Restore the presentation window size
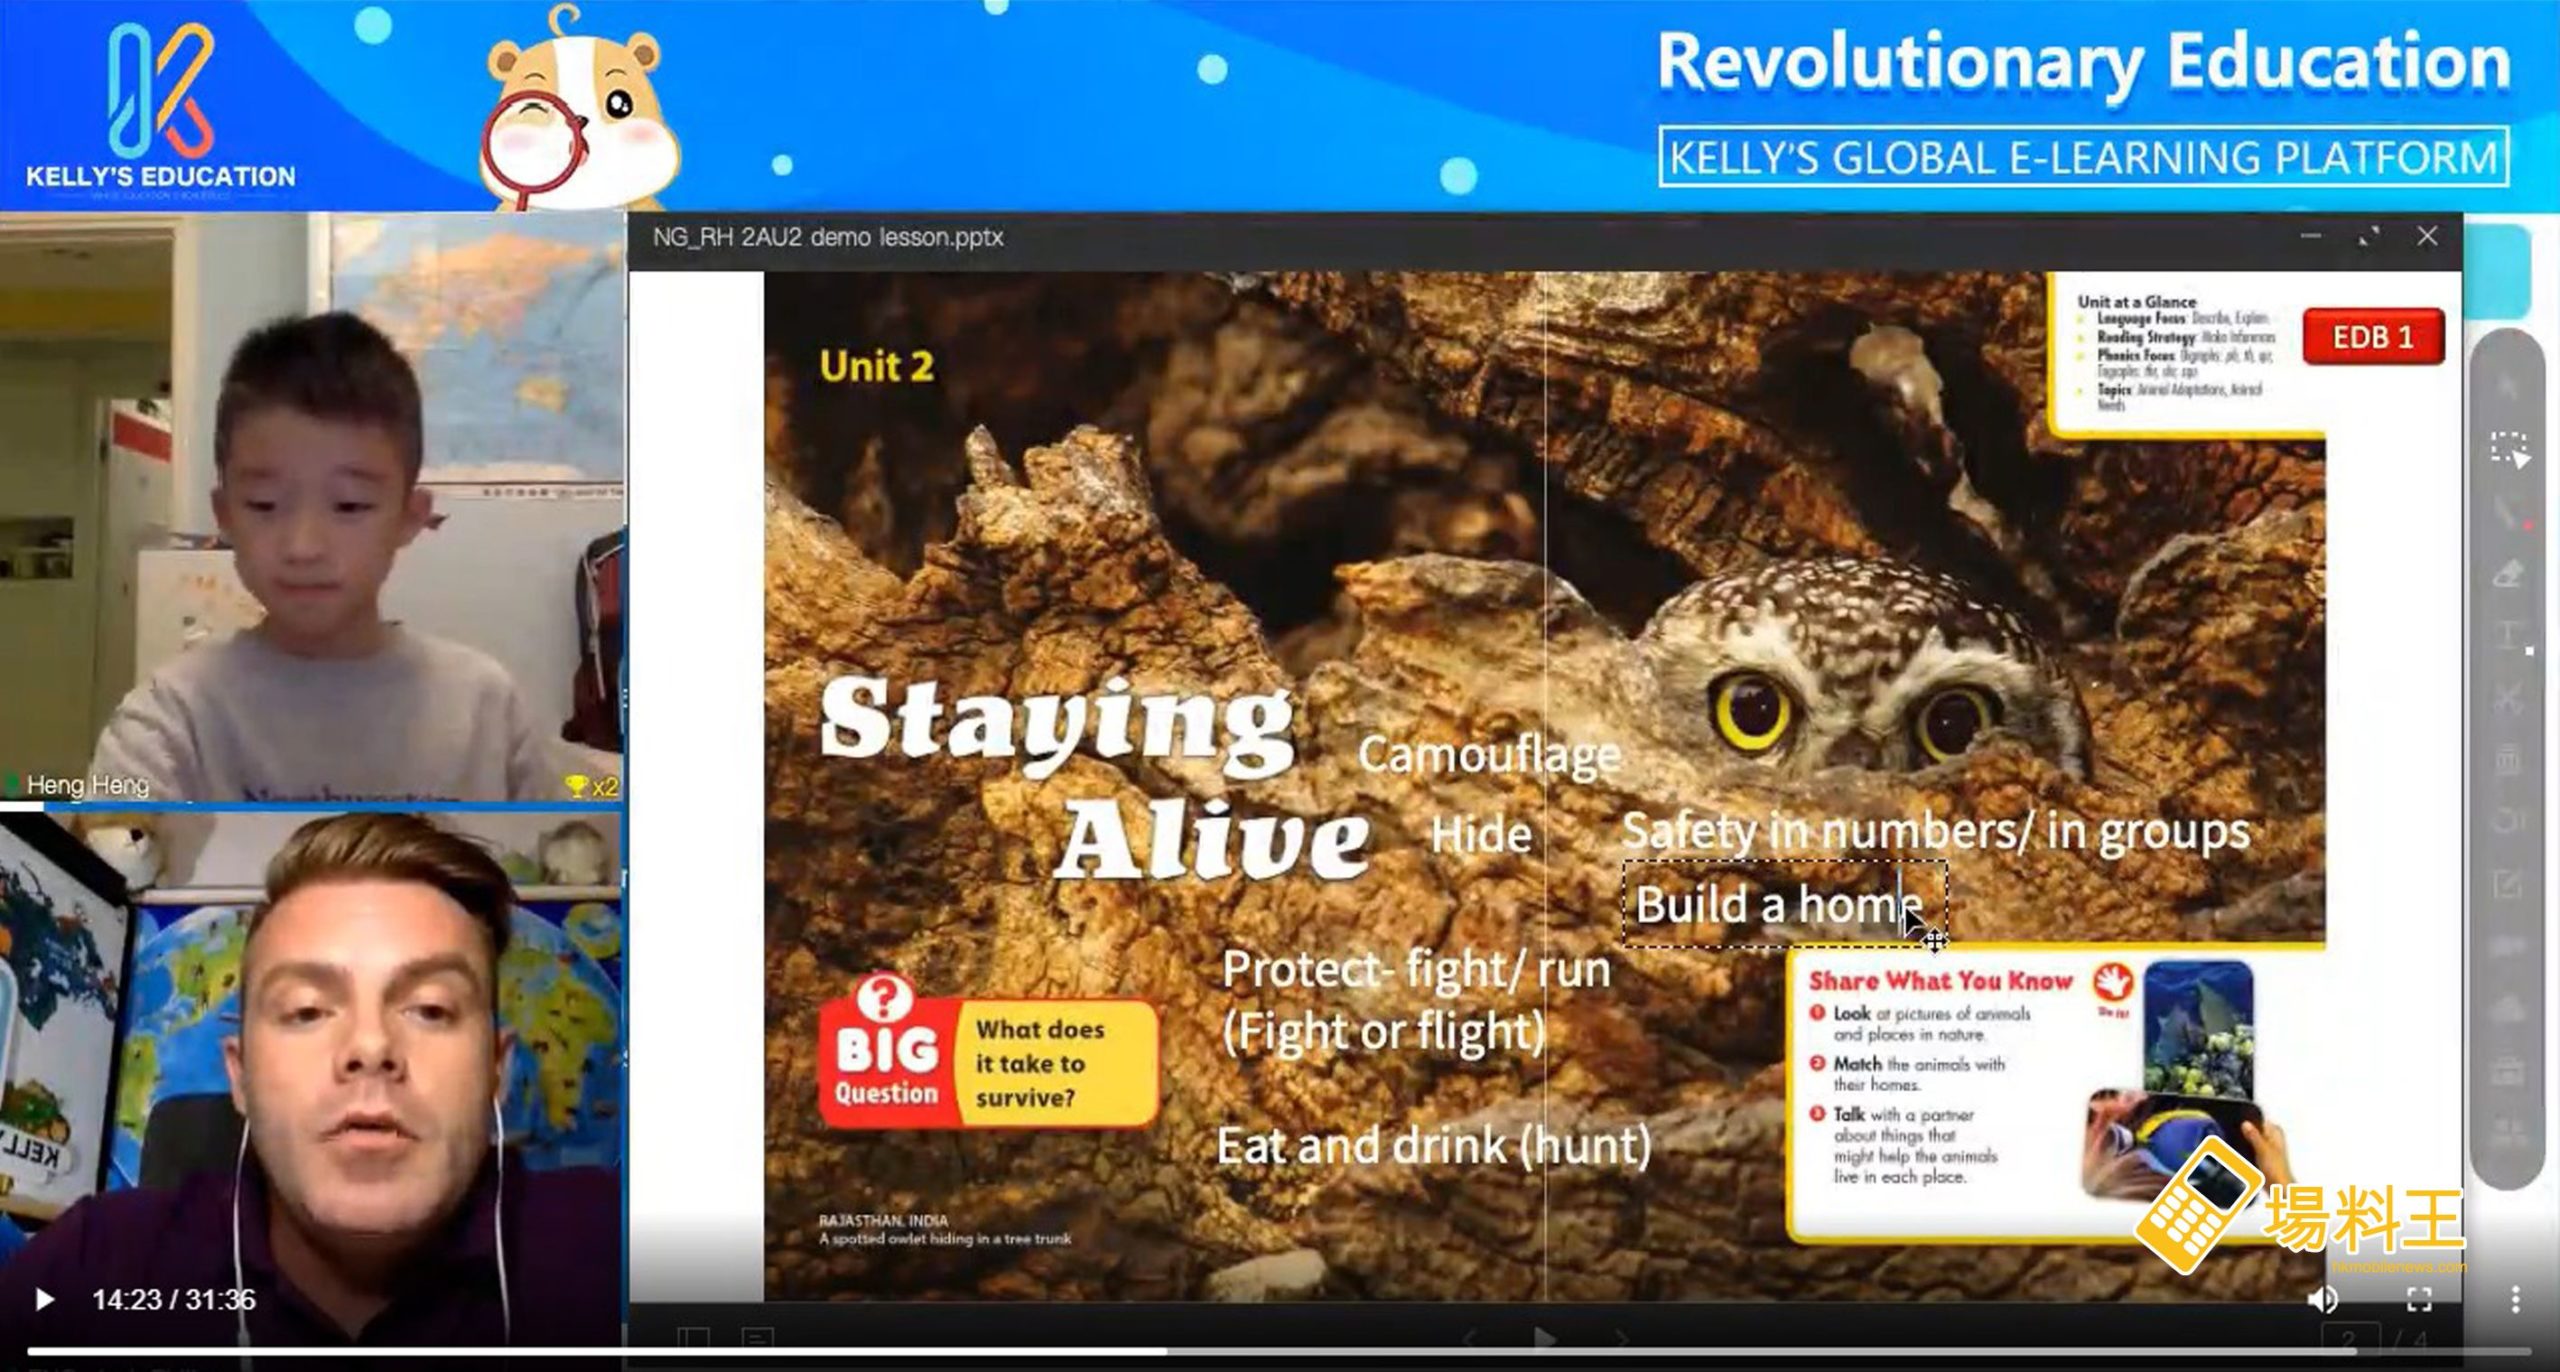Image resolution: width=2560 pixels, height=1372 pixels. [x=2368, y=237]
